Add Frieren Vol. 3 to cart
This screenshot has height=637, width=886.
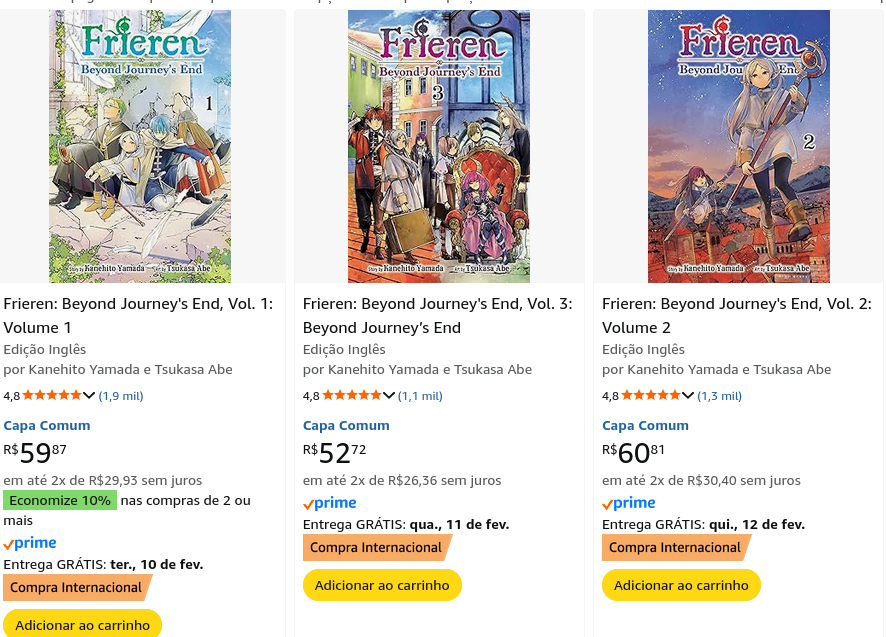point(382,585)
